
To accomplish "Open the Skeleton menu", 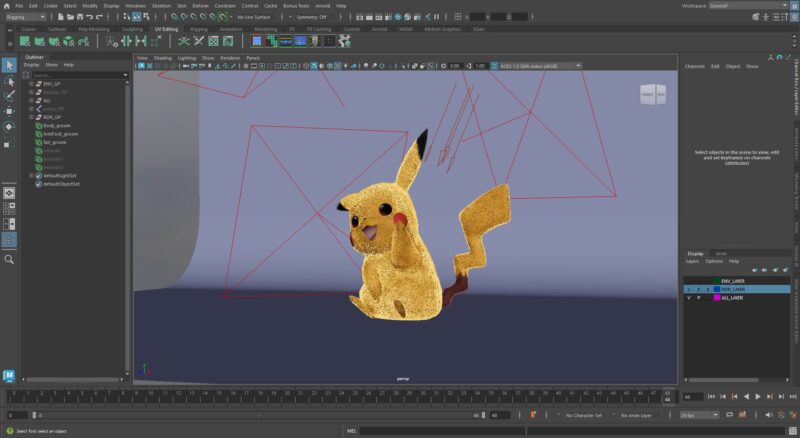I will [x=161, y=5].
